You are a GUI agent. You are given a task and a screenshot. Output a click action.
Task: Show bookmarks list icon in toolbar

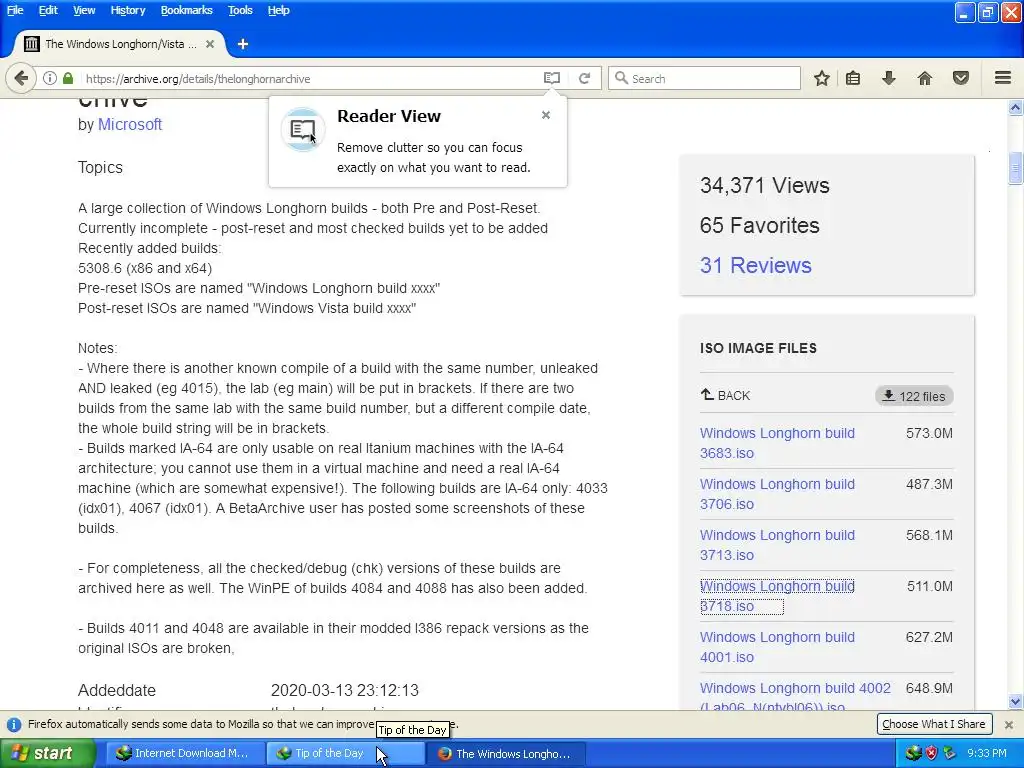pyautogui.click(x=853, y=78)
